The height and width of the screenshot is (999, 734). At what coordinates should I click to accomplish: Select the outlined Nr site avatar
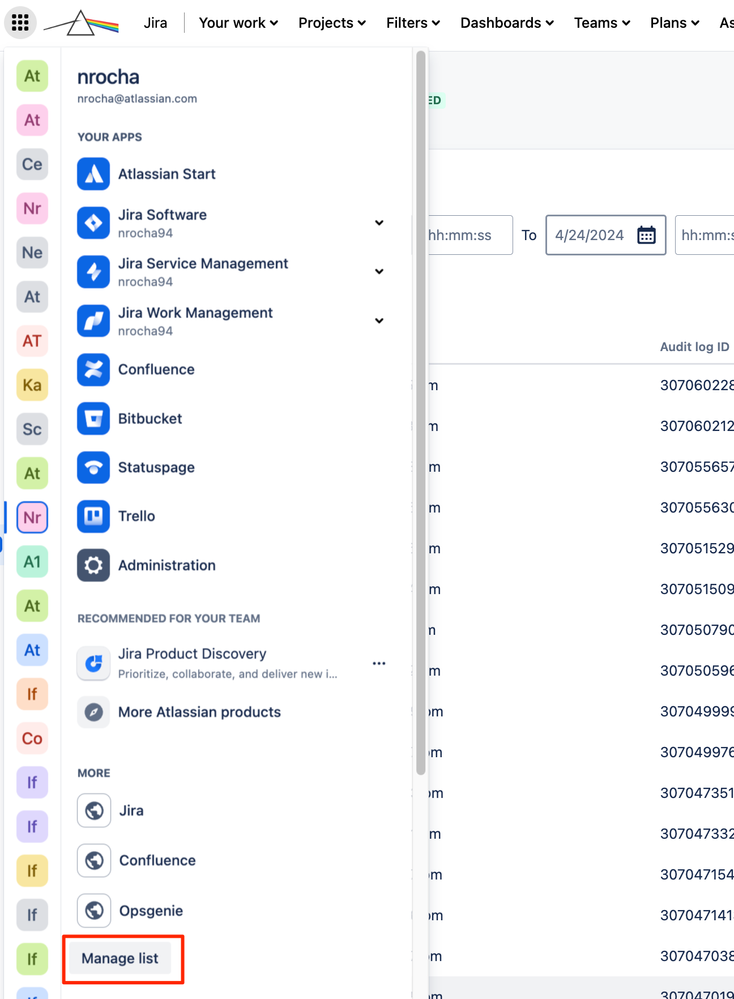tap(32, 517)
